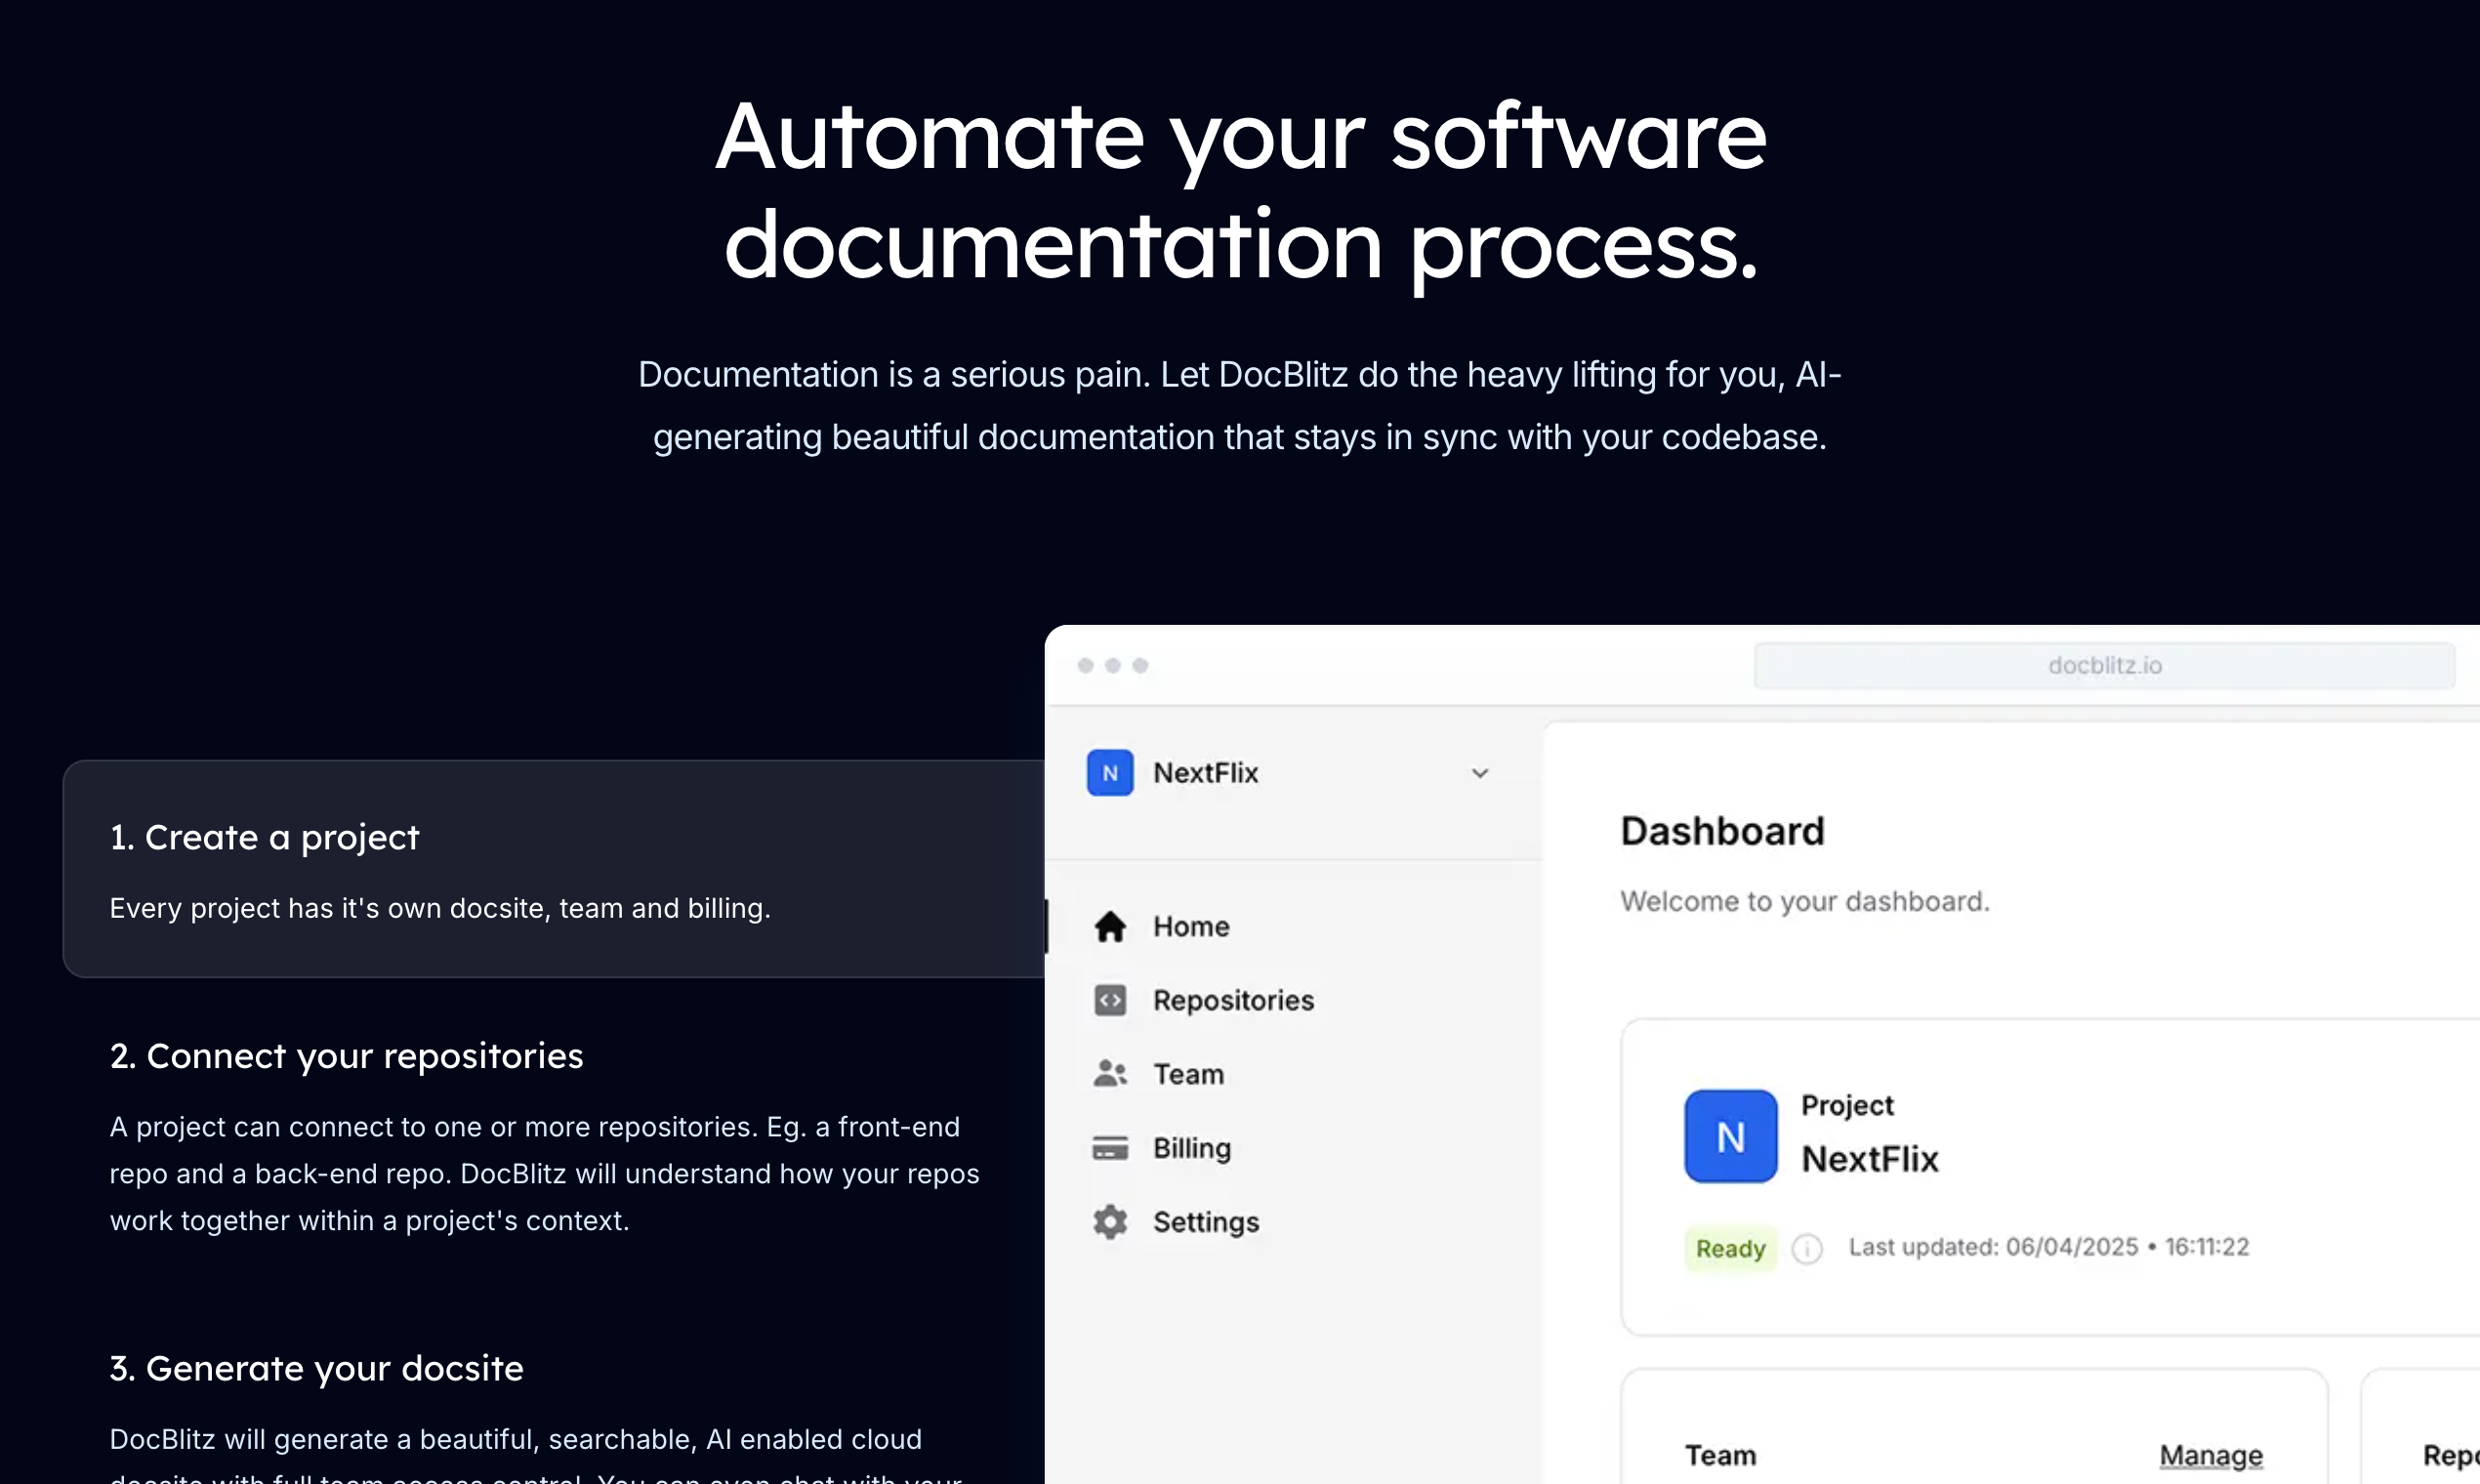Click the Home house icon in sidebar
2480x1484 pixels.
click(x=1110, y=927)
